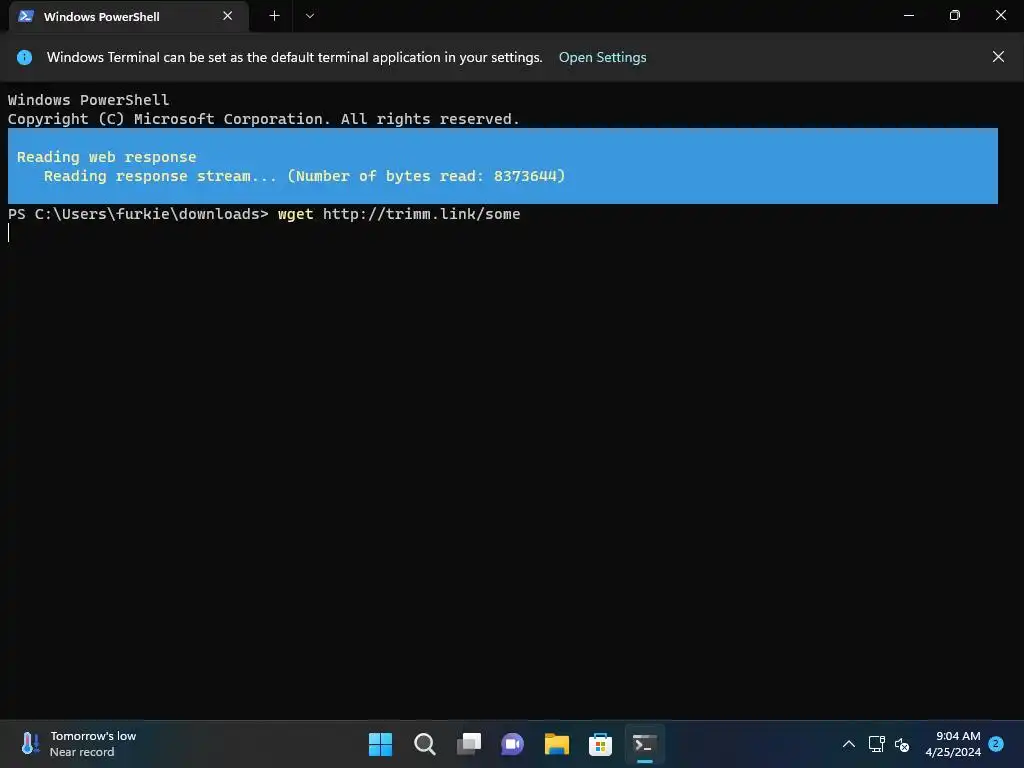Open taskbar Search
Screen dimensions: 1024x768
pyautogui.click(x=424, y=744)
